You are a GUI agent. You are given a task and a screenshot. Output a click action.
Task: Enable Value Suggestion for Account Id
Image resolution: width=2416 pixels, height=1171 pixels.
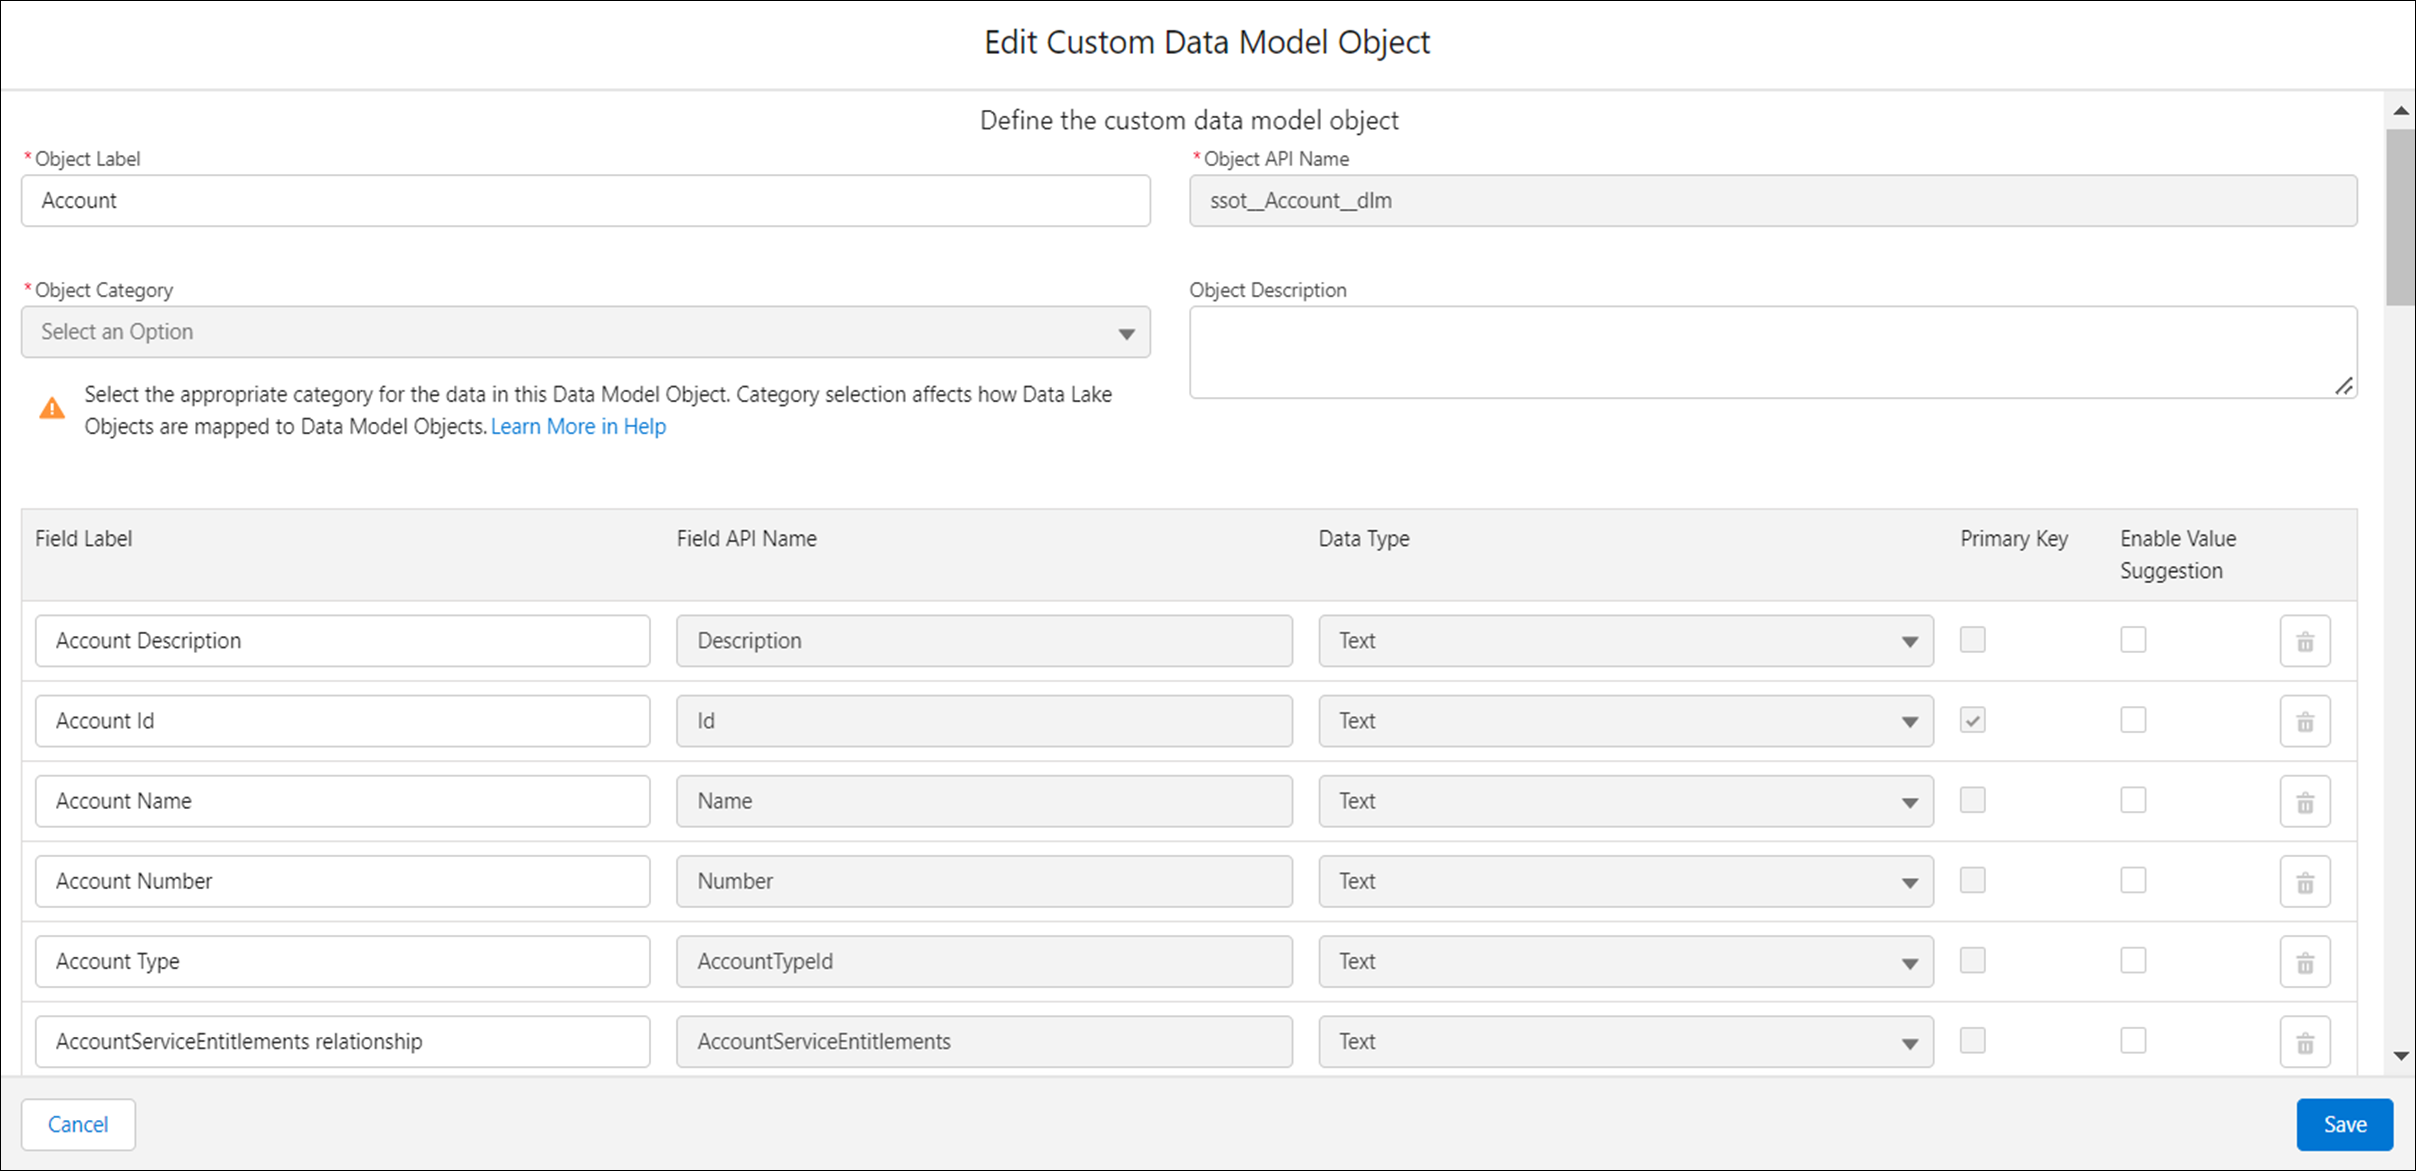pyautogui.click(x=2133, y=719)
